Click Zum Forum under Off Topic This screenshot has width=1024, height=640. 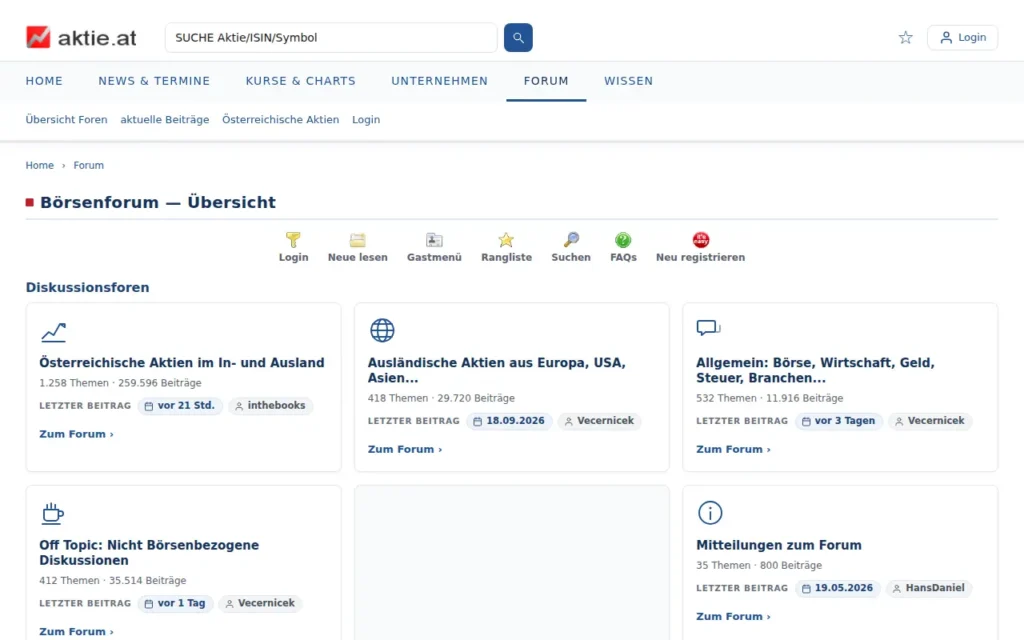pos(76,632)
